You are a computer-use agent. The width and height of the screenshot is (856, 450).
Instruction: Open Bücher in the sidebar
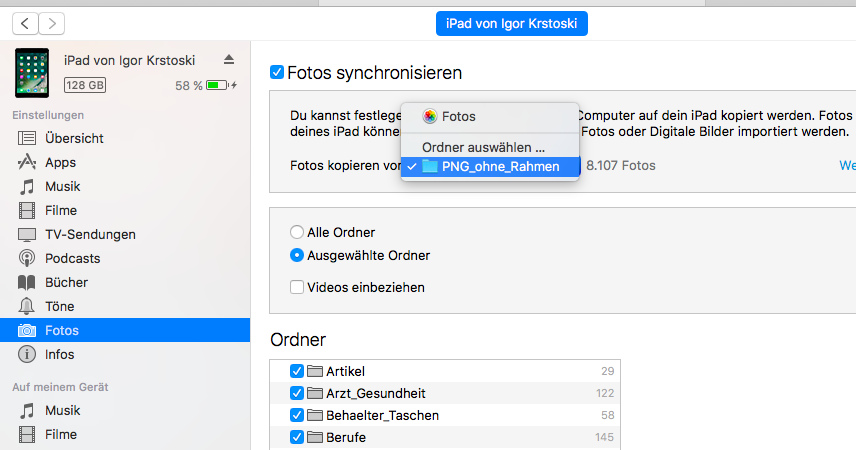[66, 282]
